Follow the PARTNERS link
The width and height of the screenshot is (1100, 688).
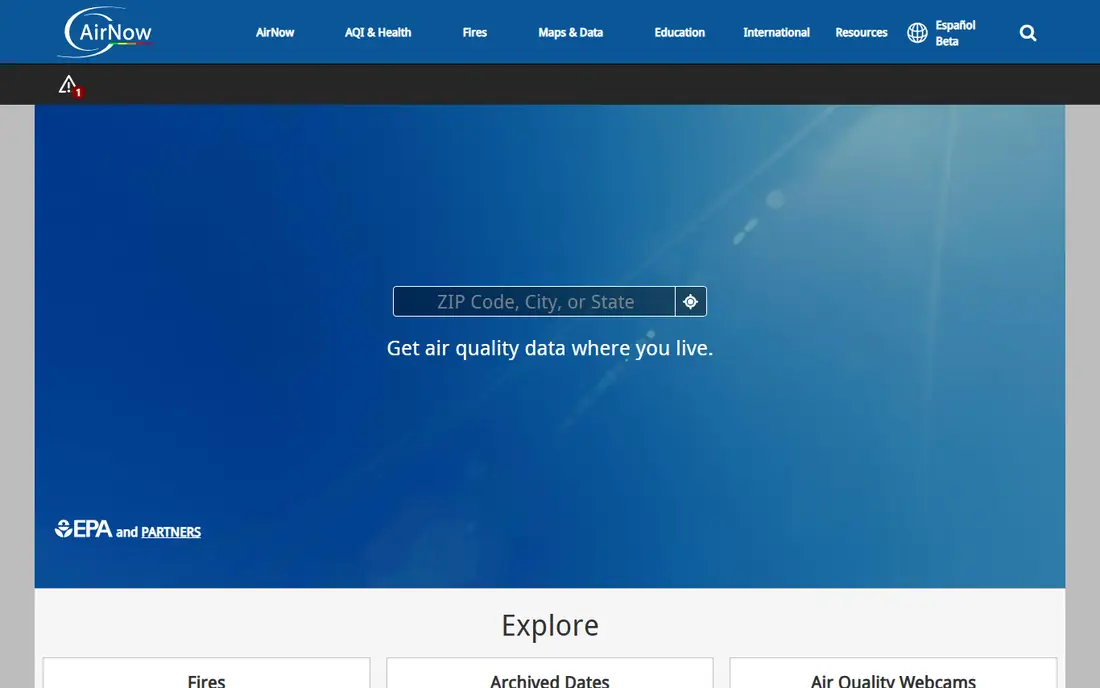[171, 532]
